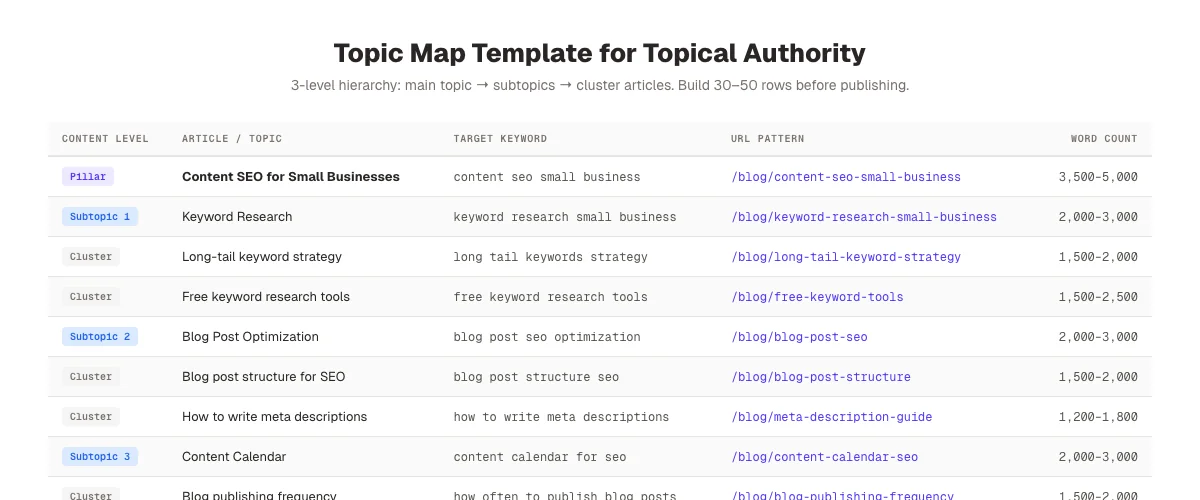Open the /blog/free-keyword-tools link
This screenshot has width=1200, height=500.
point(817,297)
